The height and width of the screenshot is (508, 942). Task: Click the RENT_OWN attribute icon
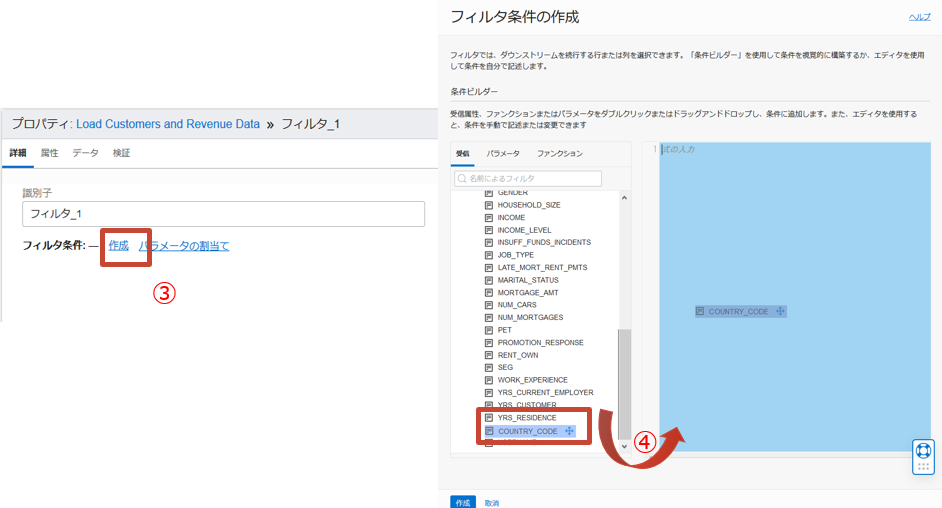click(489, 355)
